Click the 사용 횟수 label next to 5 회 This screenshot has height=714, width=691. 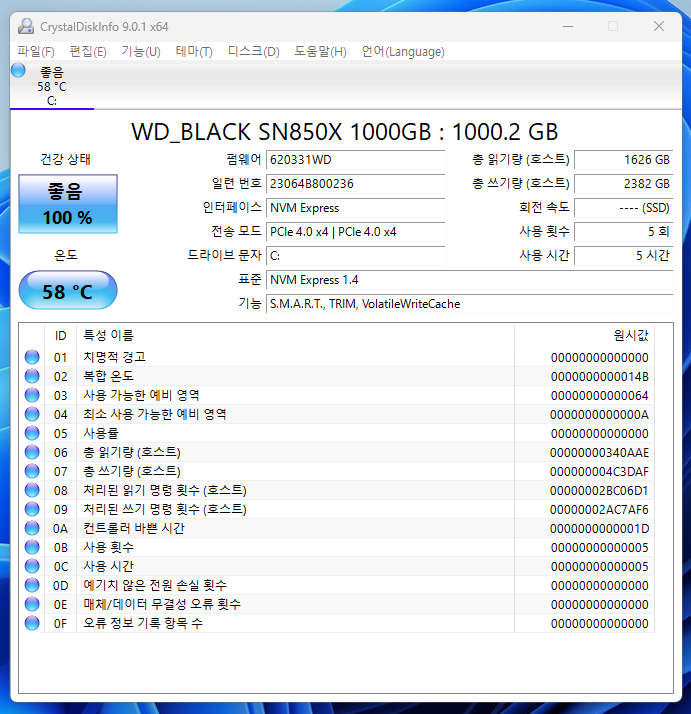coord(544,231)
